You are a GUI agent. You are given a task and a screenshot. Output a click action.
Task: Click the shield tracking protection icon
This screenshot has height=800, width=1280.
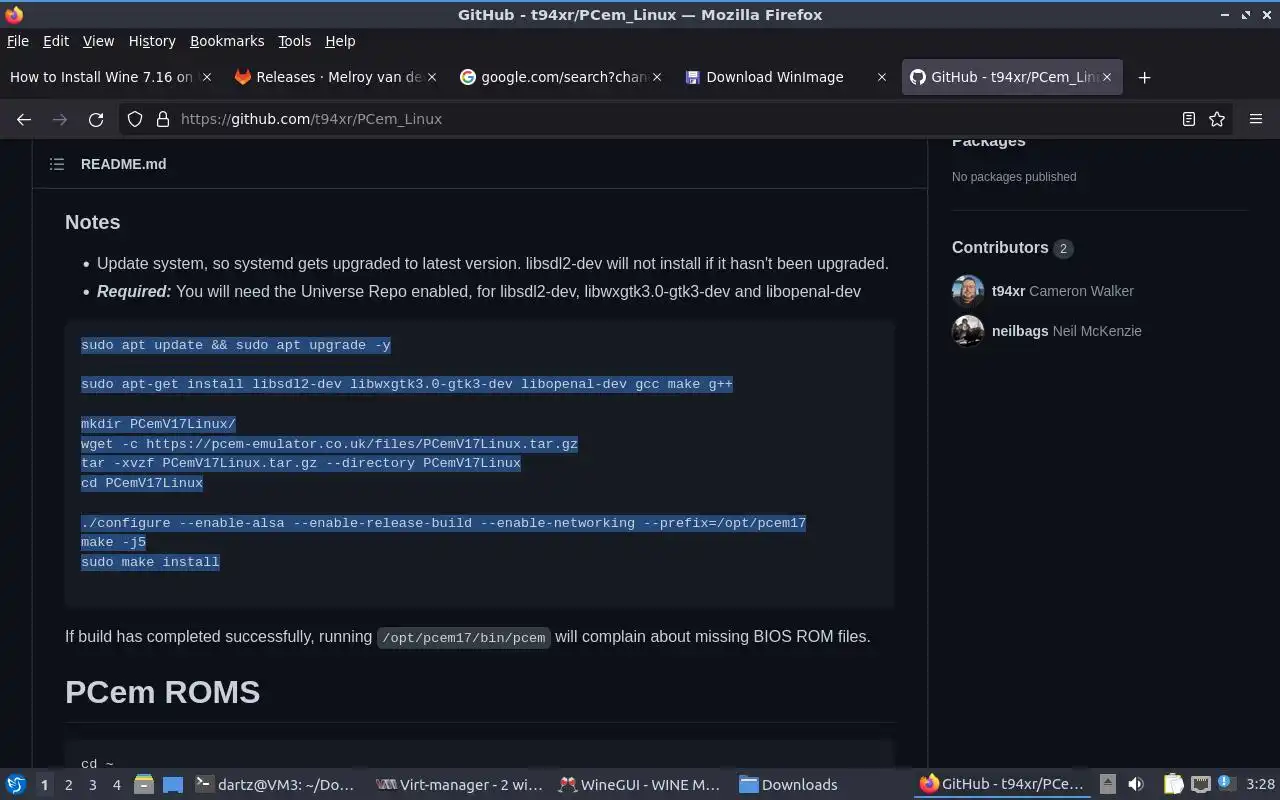(135, 119)
